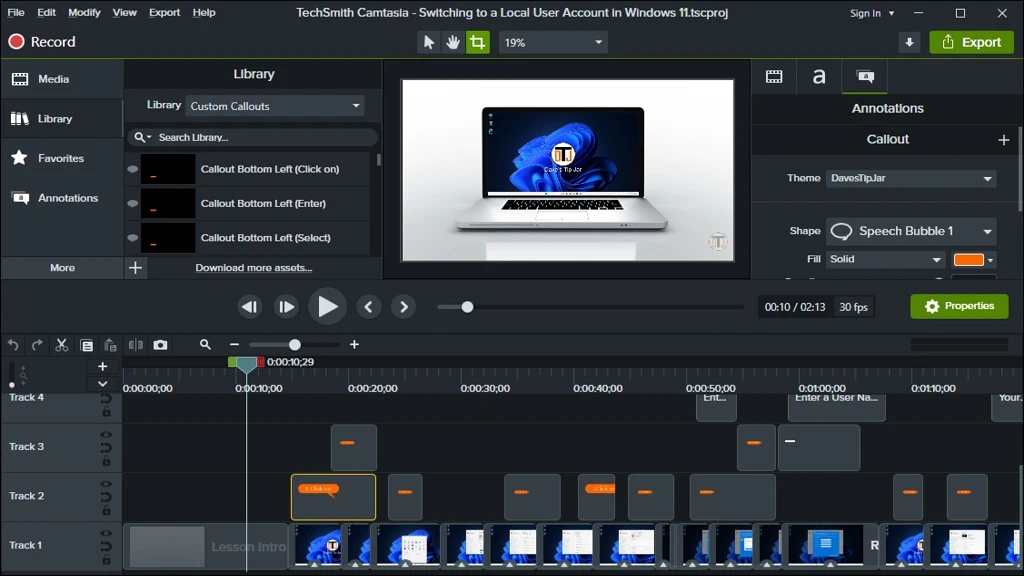1024x576 pixels.
Task: Open the Custom Callouts library dropdown
Action: tap(275, 106)
